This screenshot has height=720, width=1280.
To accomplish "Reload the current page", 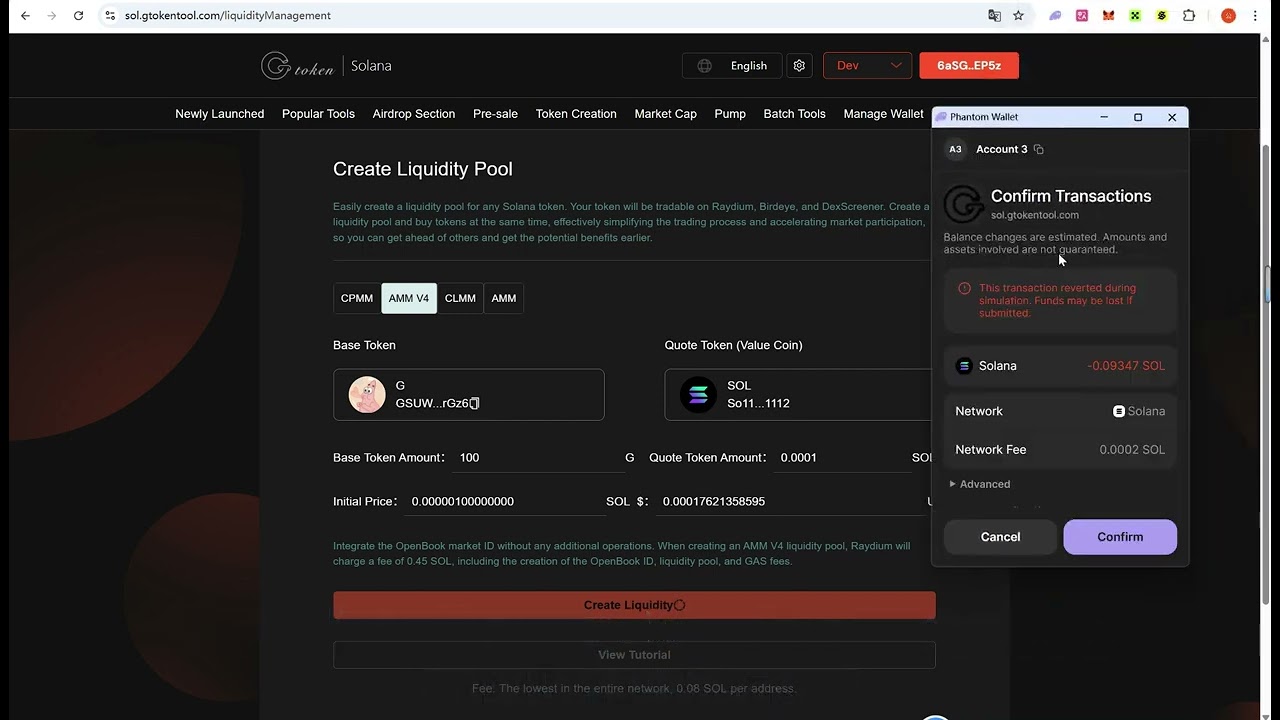I will [78, 15].
